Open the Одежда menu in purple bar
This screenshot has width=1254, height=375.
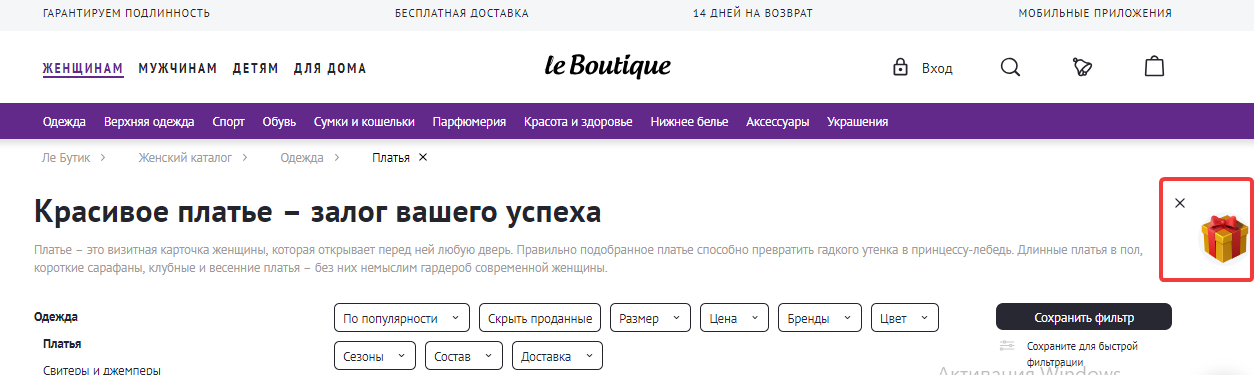coord(64,122)
